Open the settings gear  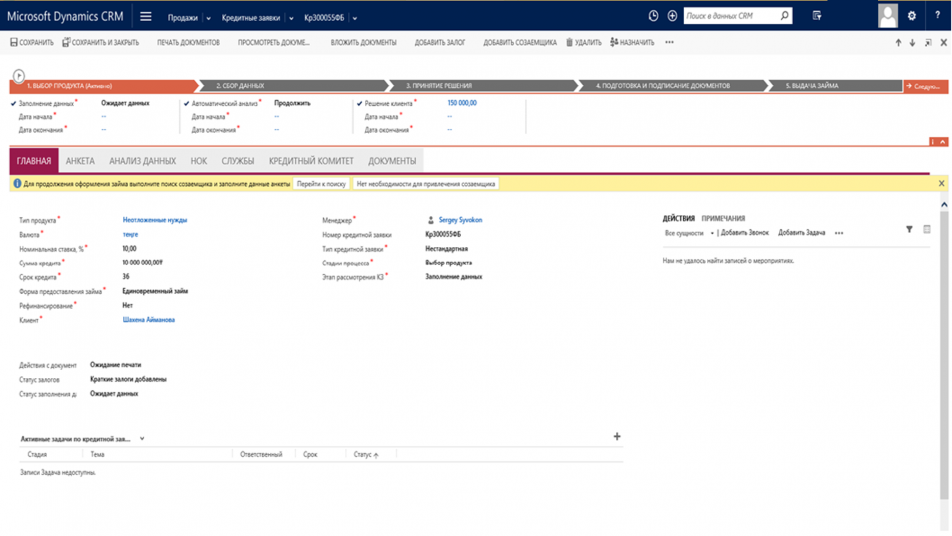click(x=912, y=16)
